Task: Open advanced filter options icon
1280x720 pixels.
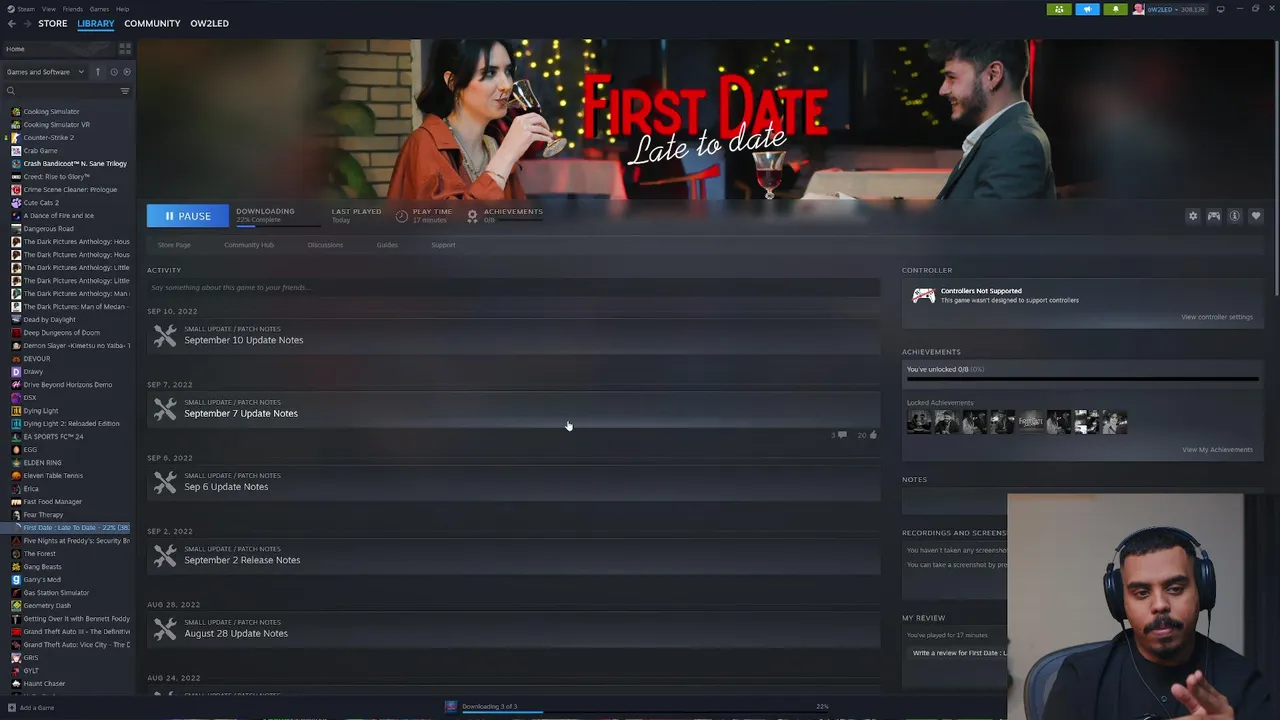Action: tap(125, 91)
